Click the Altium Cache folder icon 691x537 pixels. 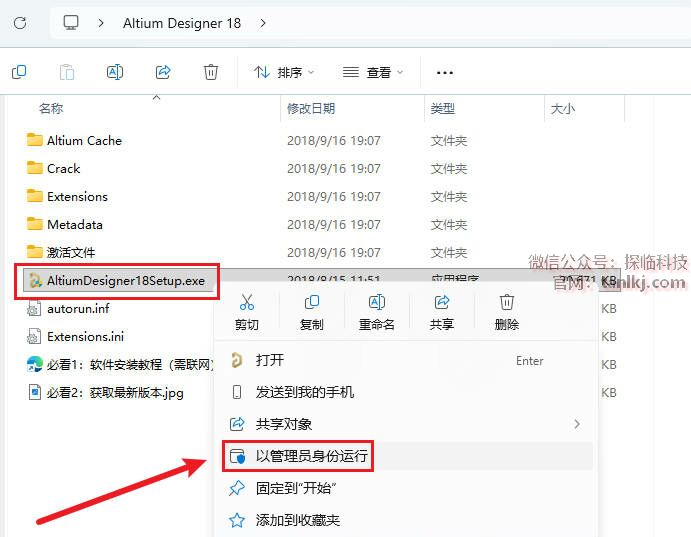click(35, 140)
